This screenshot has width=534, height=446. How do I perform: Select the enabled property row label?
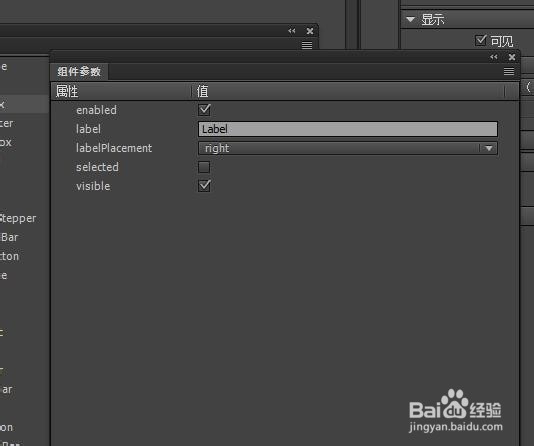tap(96, 110)
